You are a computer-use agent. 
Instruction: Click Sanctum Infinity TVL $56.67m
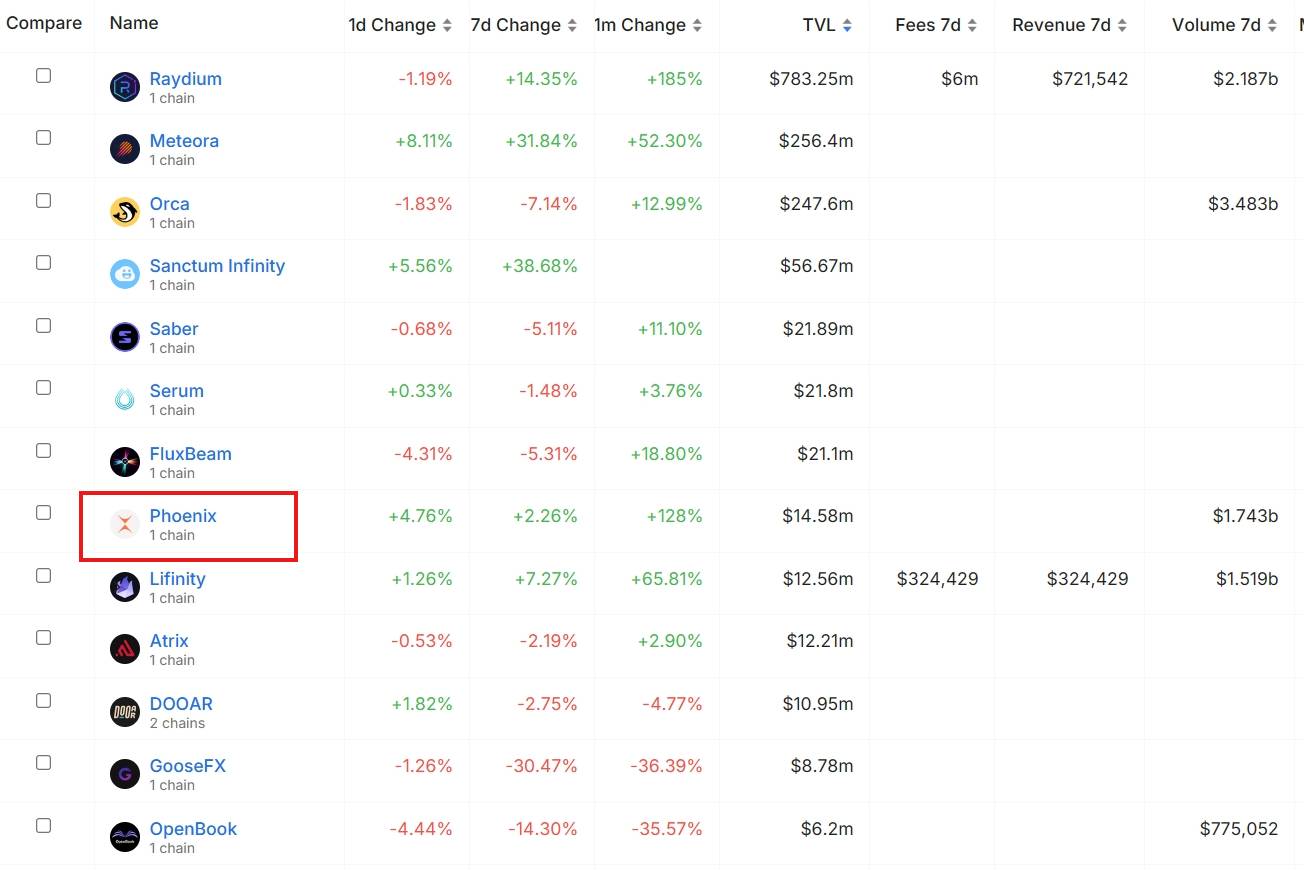click(817, 266)
